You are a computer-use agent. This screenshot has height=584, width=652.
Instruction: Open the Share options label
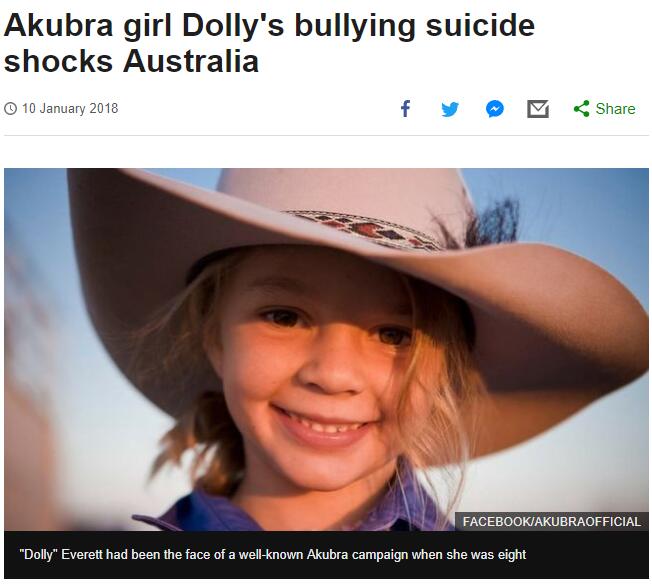point(615,109)
